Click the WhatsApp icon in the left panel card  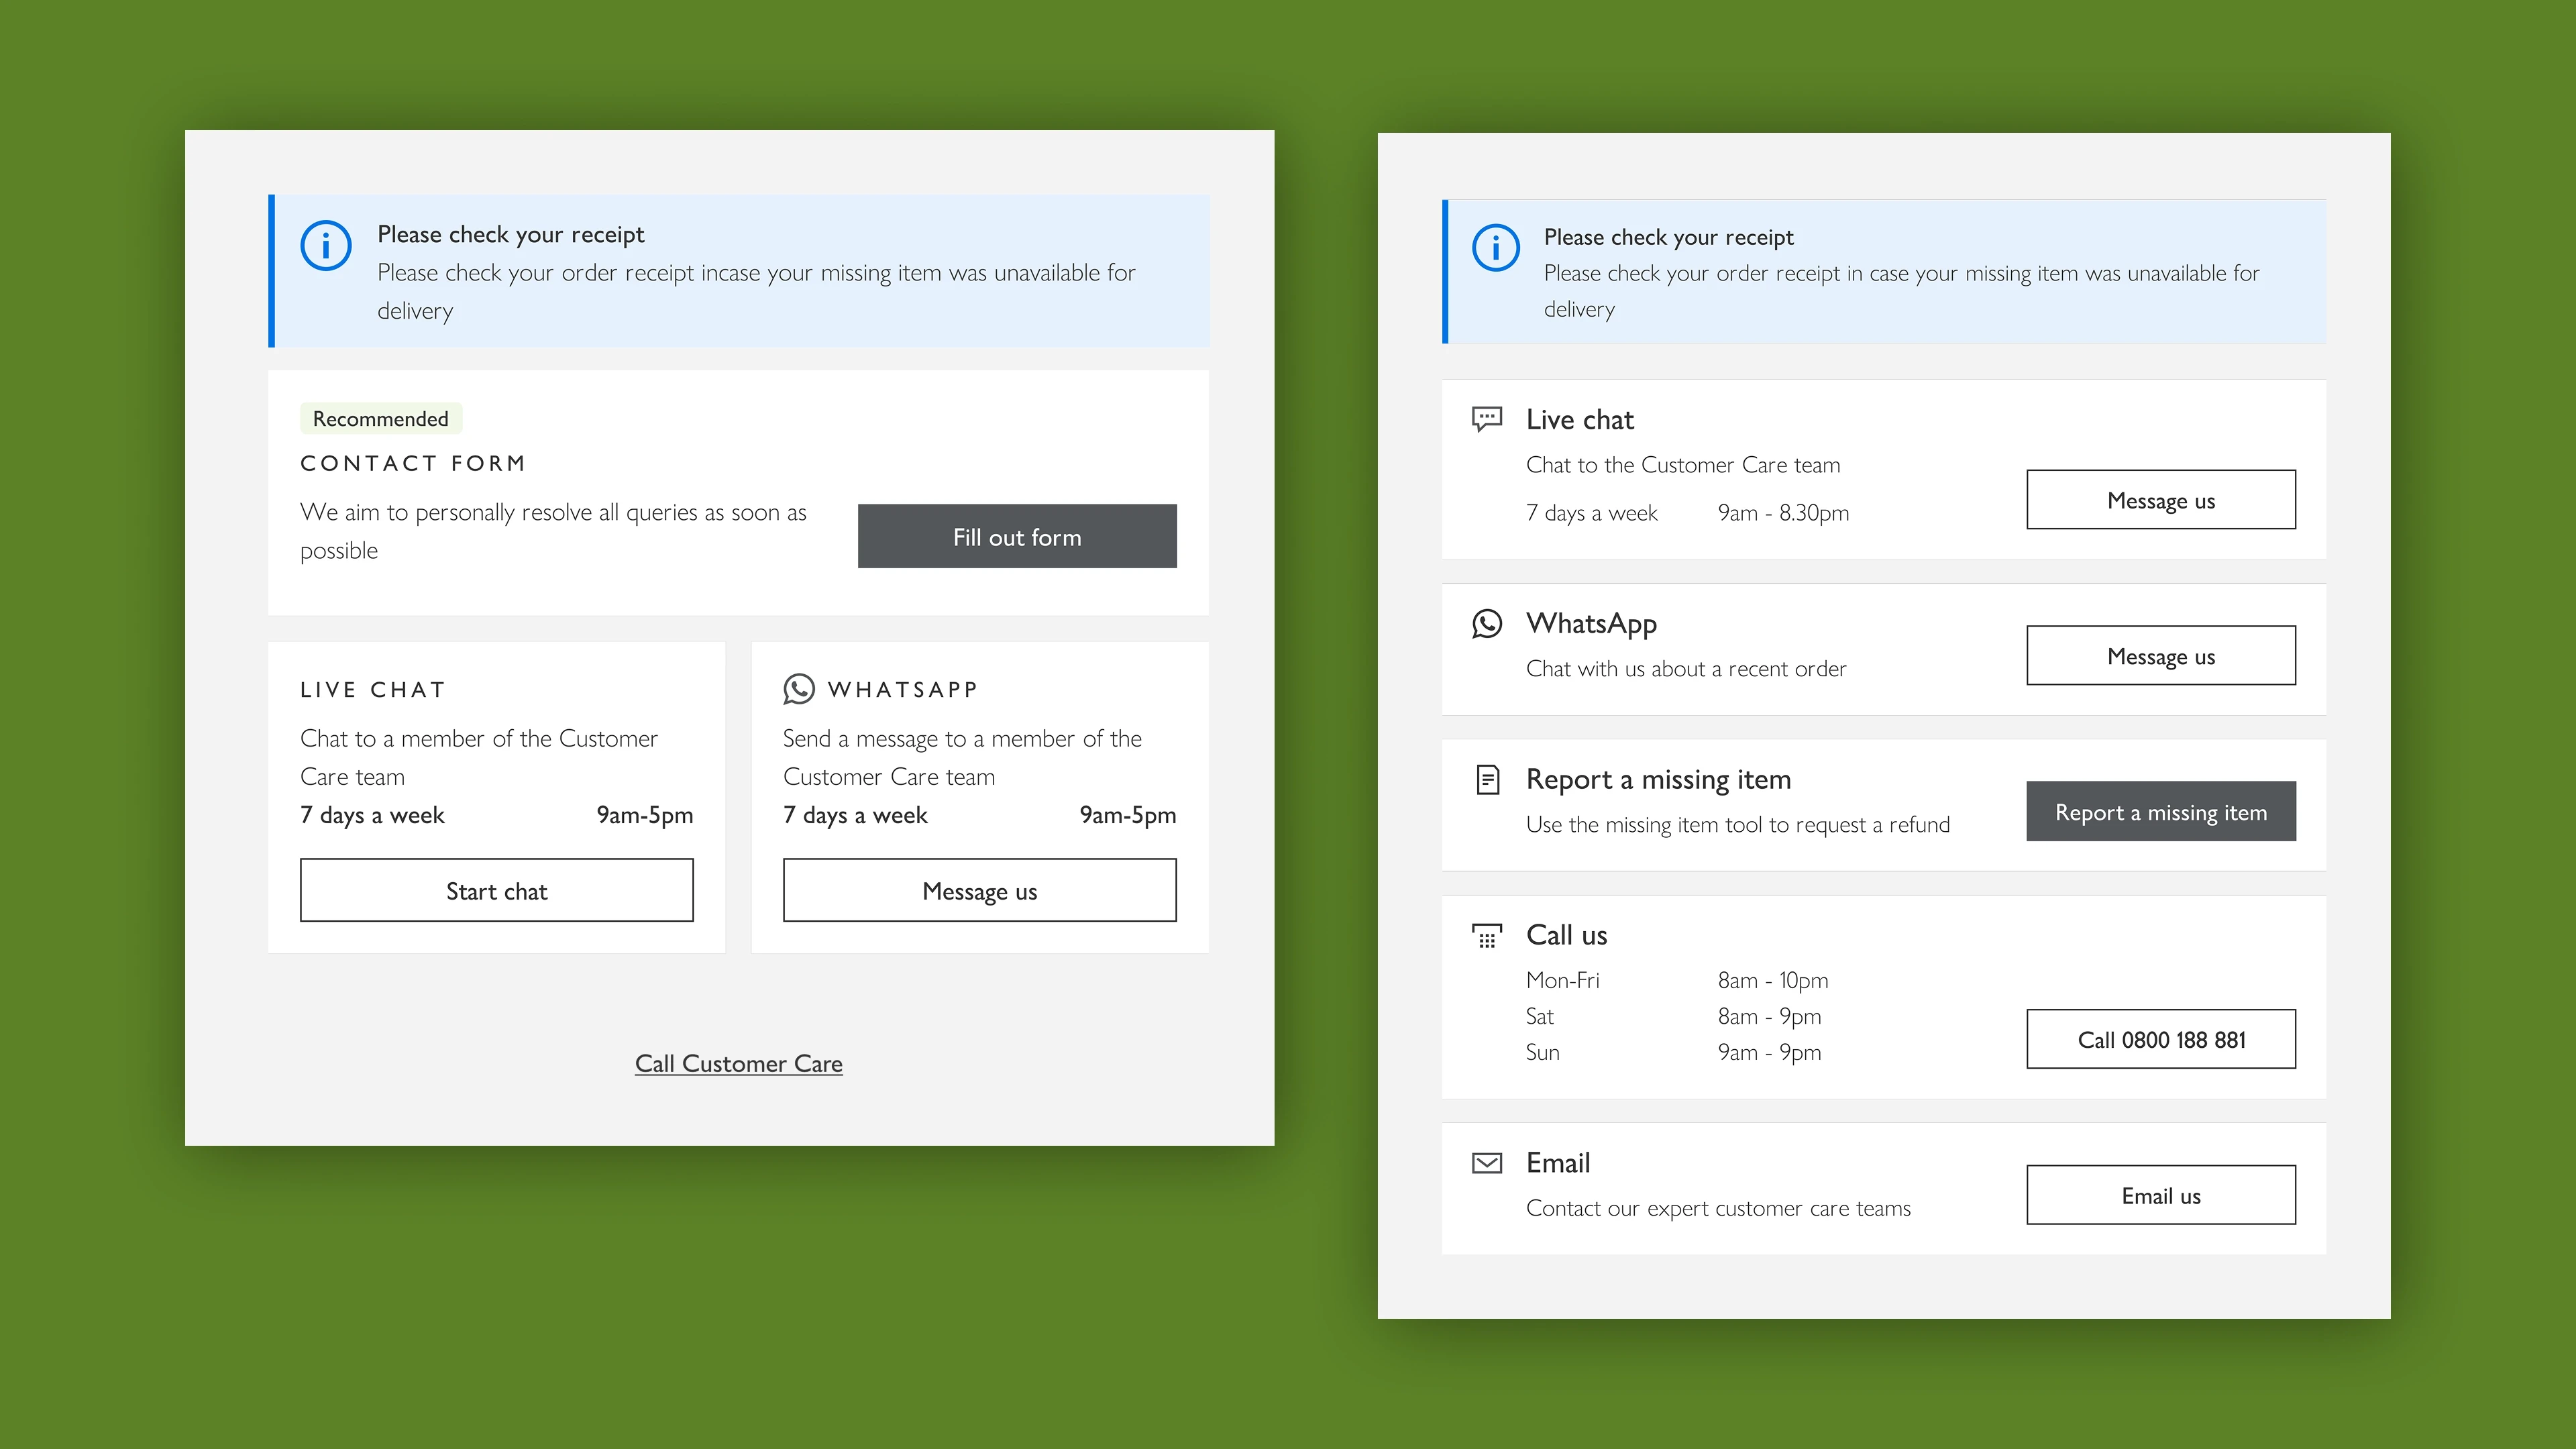click(x=799, y=689)
